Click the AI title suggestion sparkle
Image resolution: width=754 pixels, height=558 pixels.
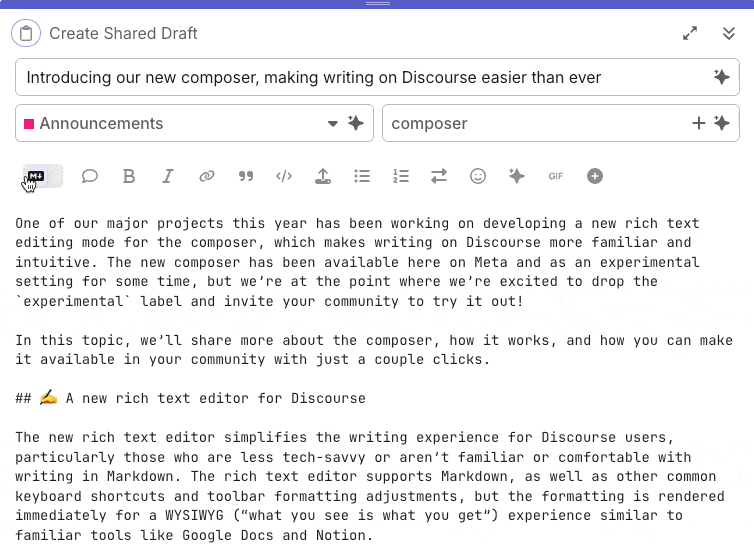point(721,77)
